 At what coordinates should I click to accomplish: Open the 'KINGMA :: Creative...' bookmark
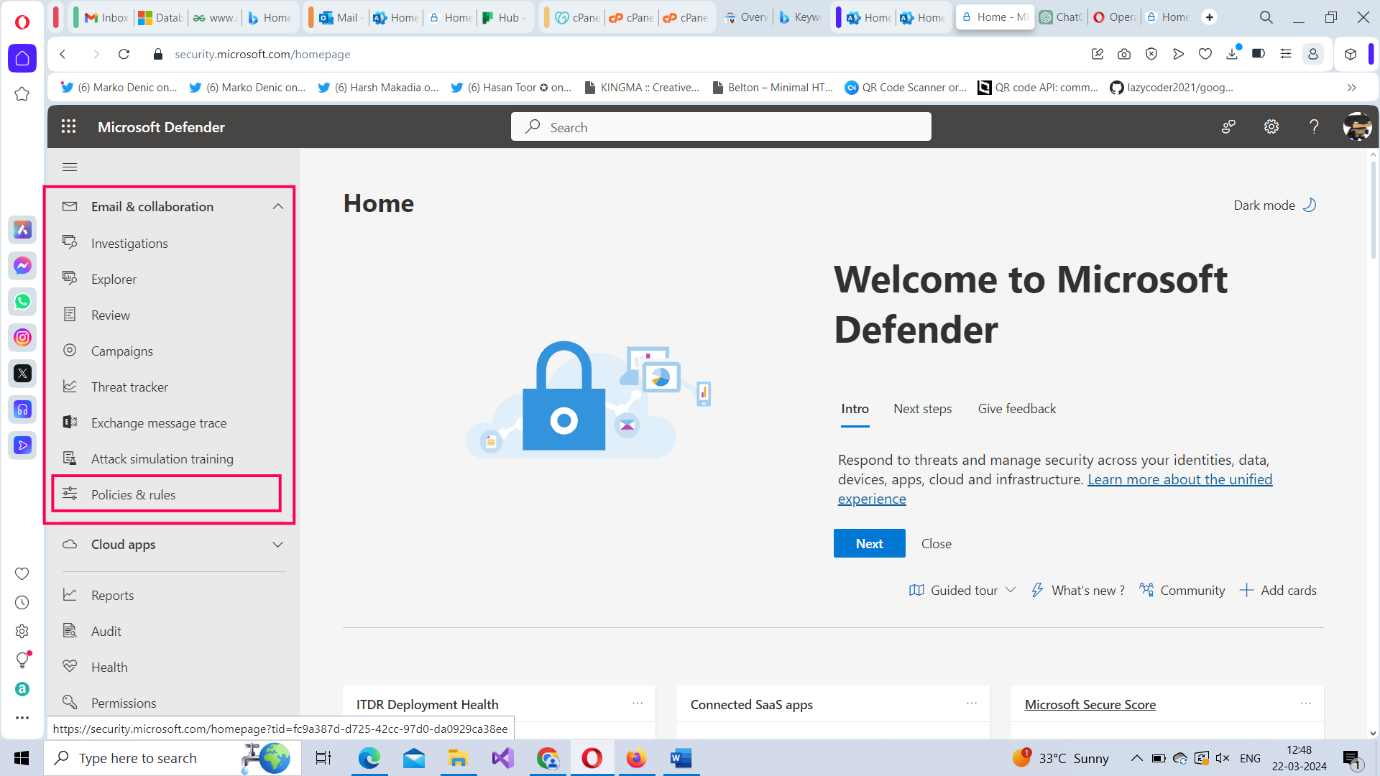coord(641,88)
